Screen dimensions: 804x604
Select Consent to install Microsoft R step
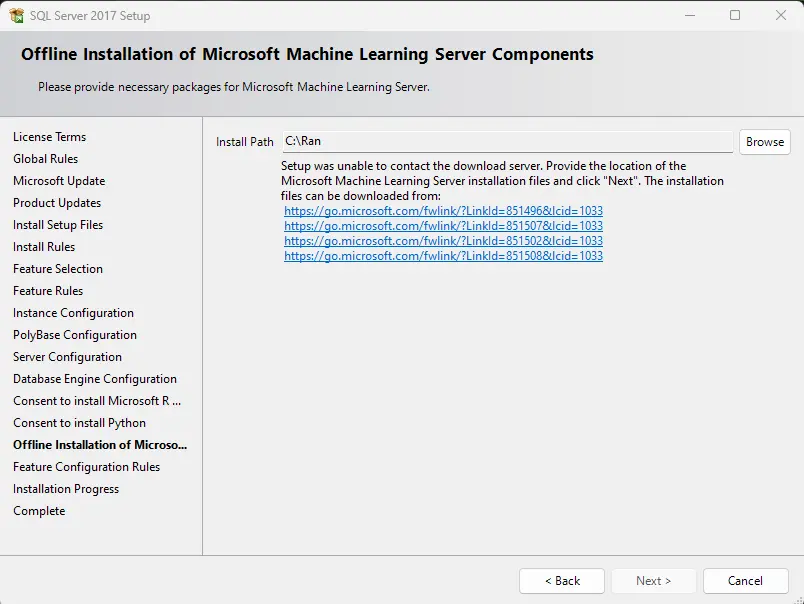click(97, 401)
